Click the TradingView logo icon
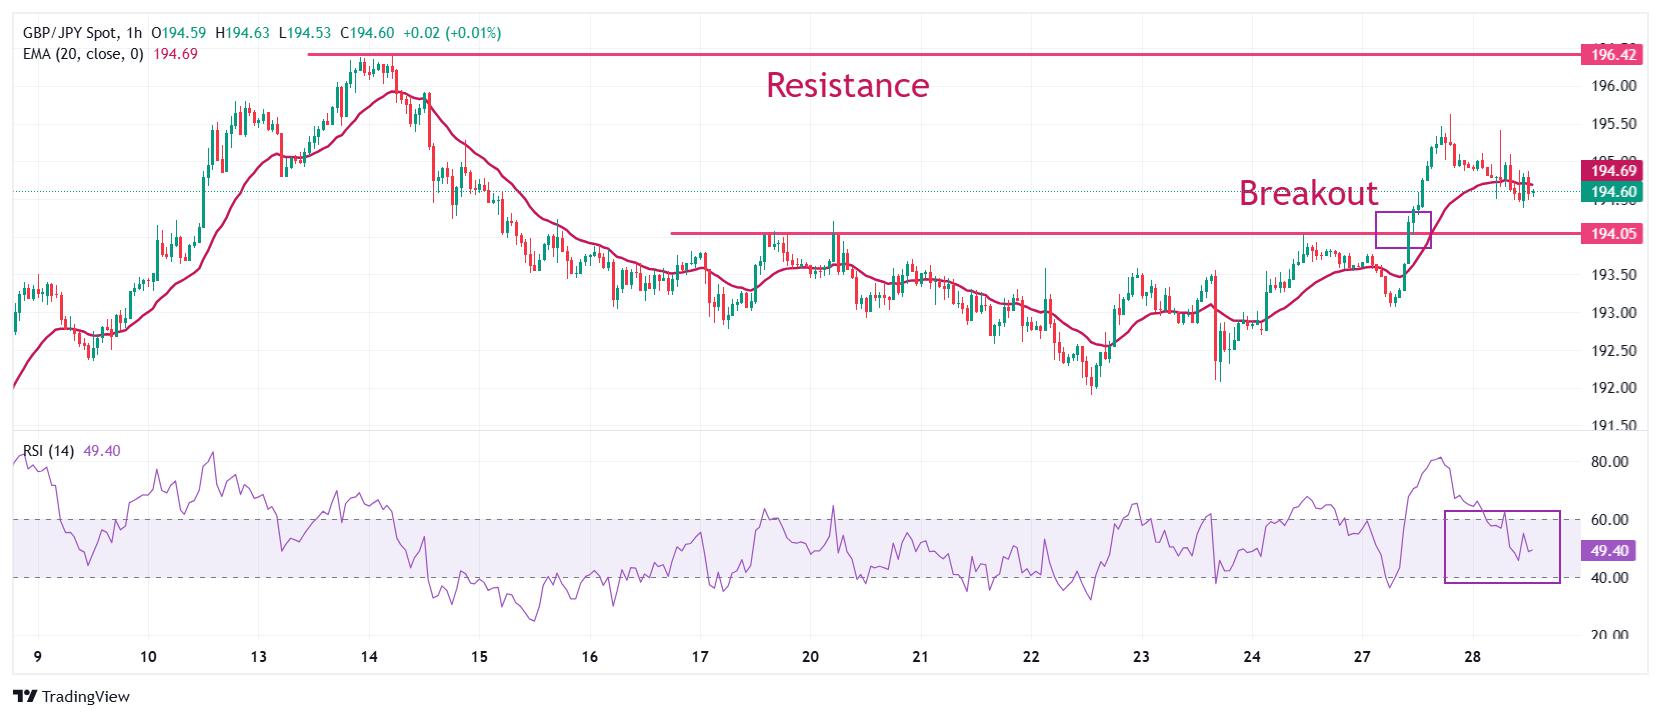Viewport: 1661px width, 718px height. tap(26, 696)
